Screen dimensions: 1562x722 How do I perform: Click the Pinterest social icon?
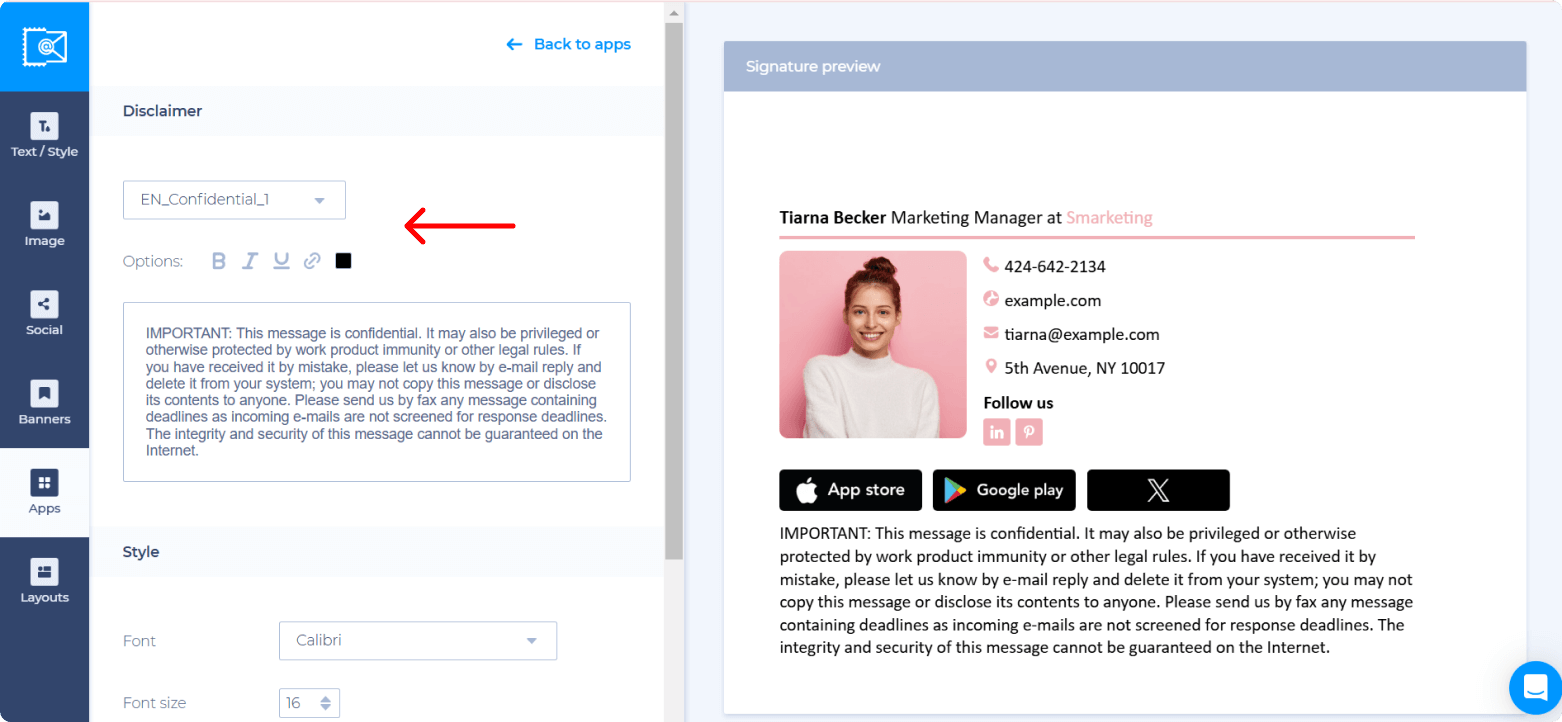coord(1029,432)
